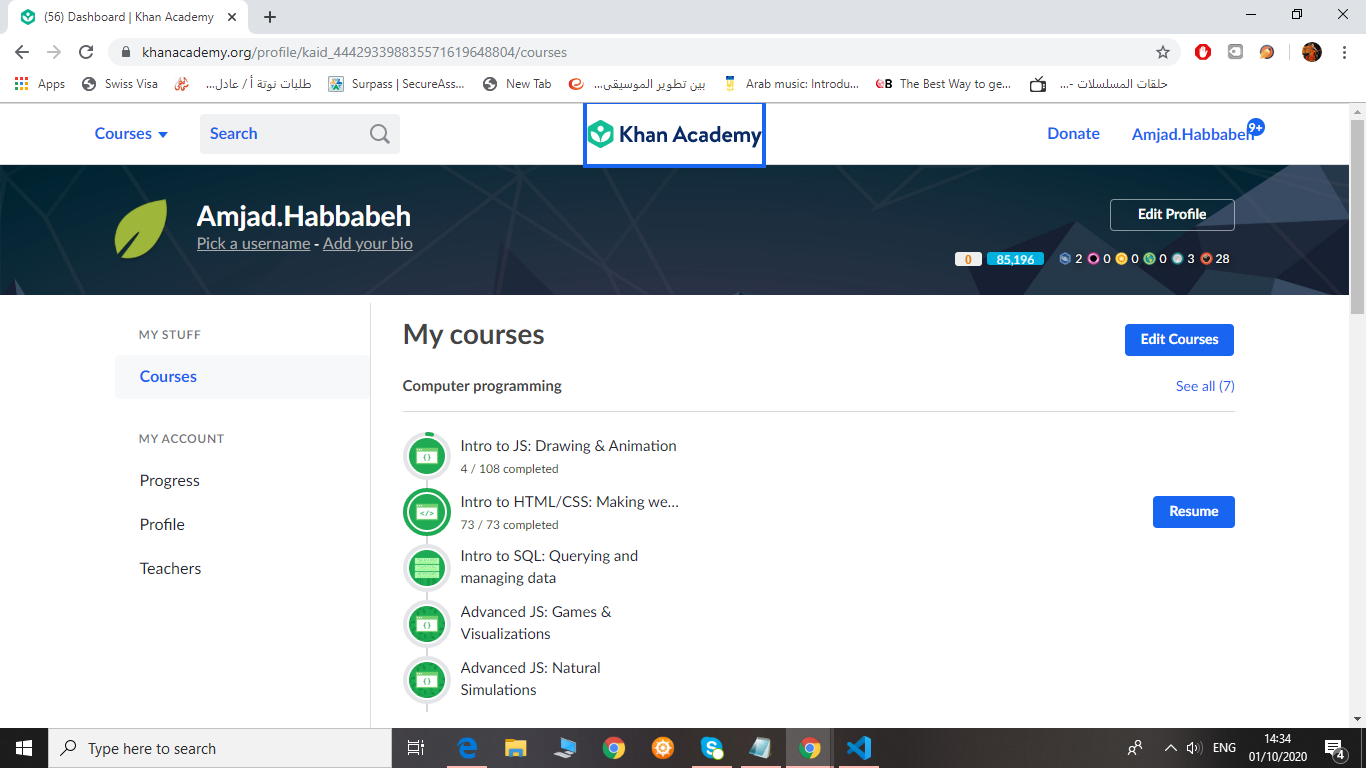The height and width of the screenshot is (768, 1366).
Task: Open Microsoft Edge from taskbar
Action: click(x=467, y=748)
